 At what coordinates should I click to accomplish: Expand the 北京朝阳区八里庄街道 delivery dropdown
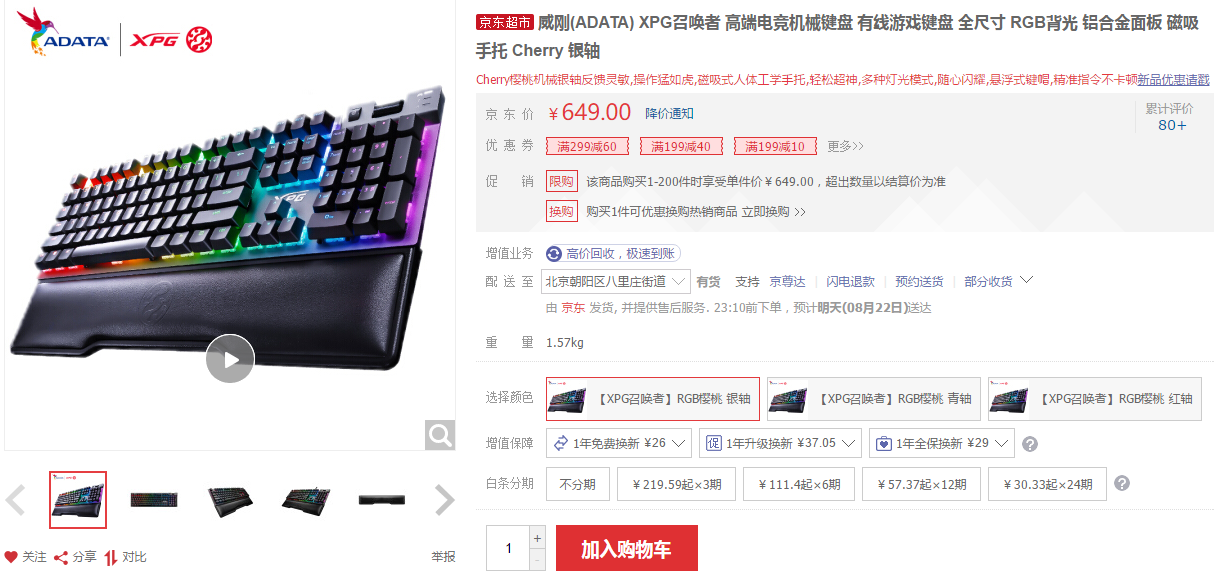point(616,281)
